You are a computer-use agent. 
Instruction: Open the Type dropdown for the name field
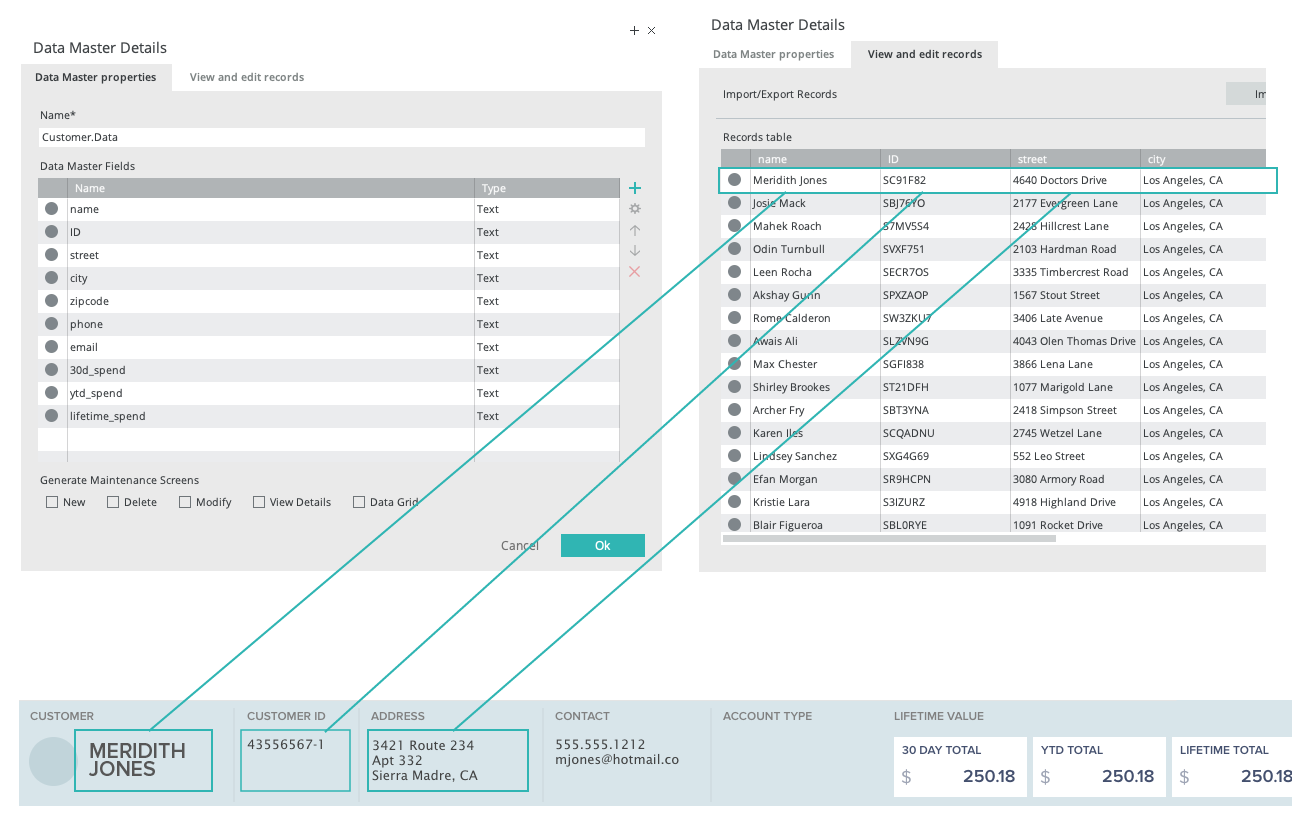coord(546,209)
